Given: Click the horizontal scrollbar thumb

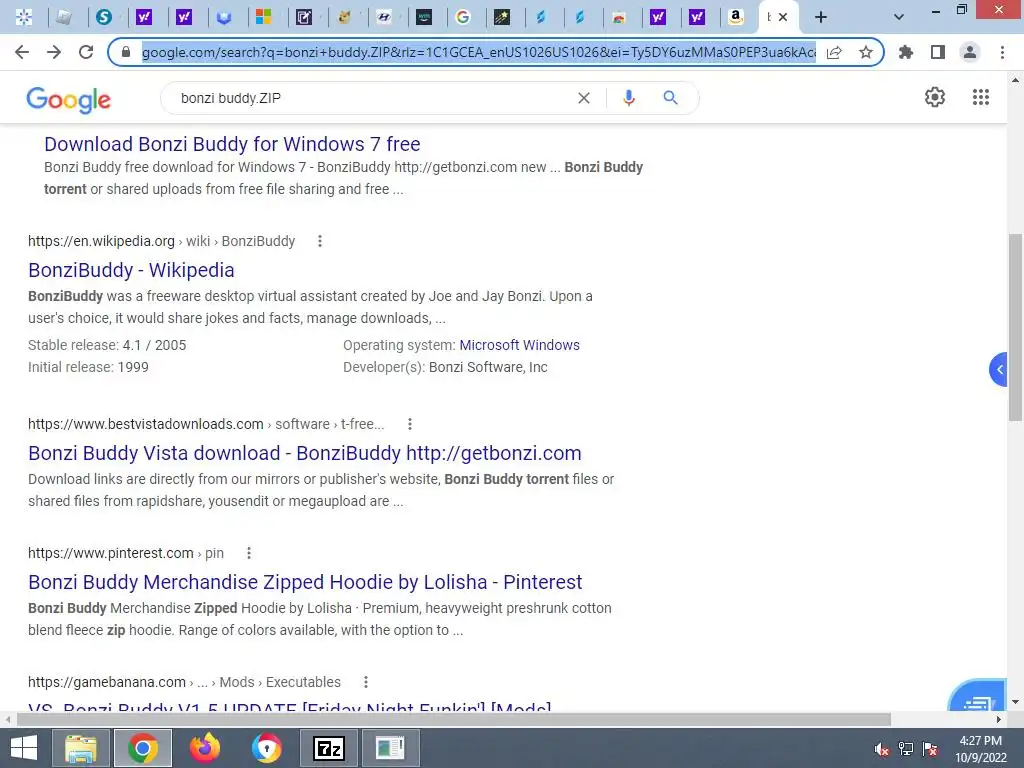Looking at the screenshot, I should click(x=453, y=720).
